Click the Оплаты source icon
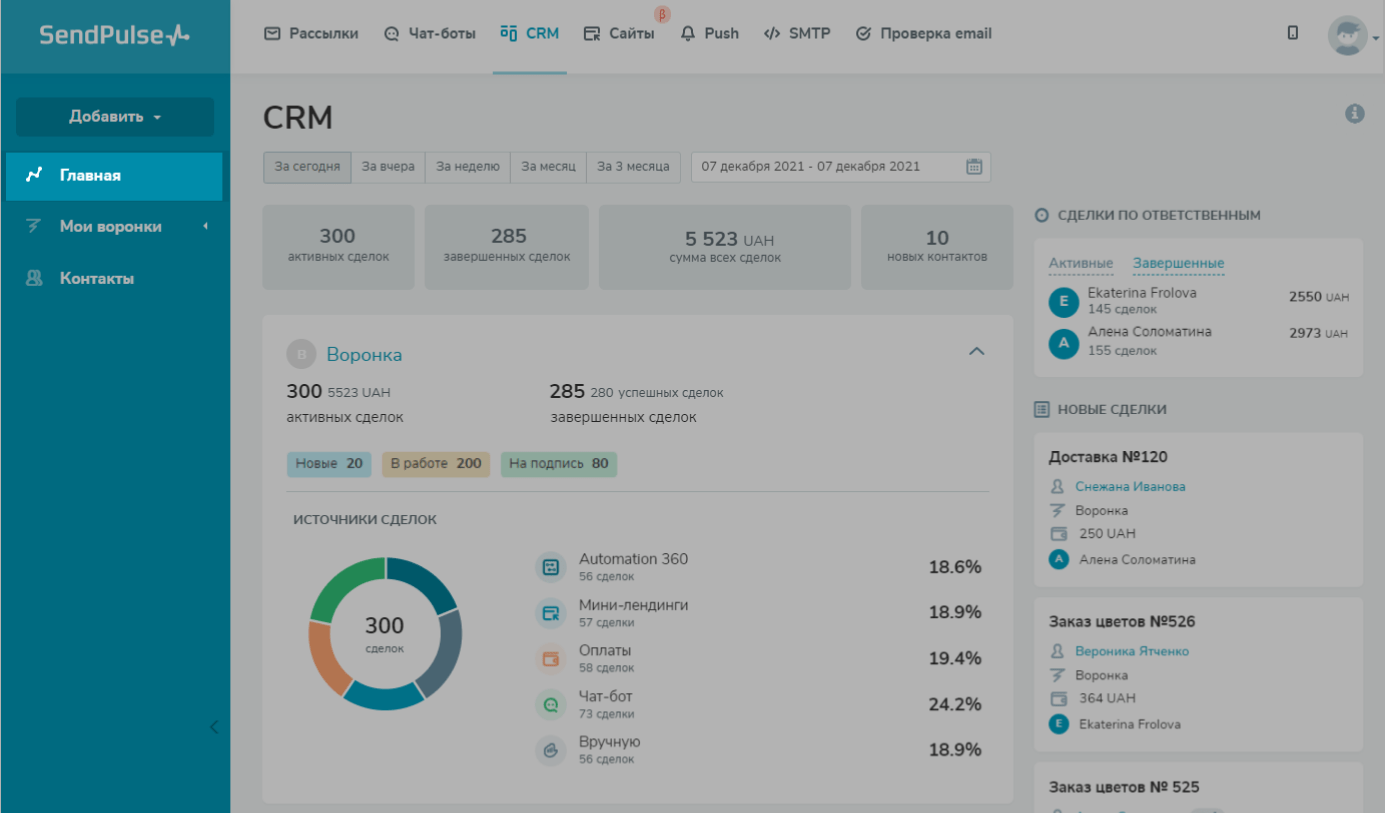Image resolution: width=1385 pixels, height=813 pixels. pos(550,659)
